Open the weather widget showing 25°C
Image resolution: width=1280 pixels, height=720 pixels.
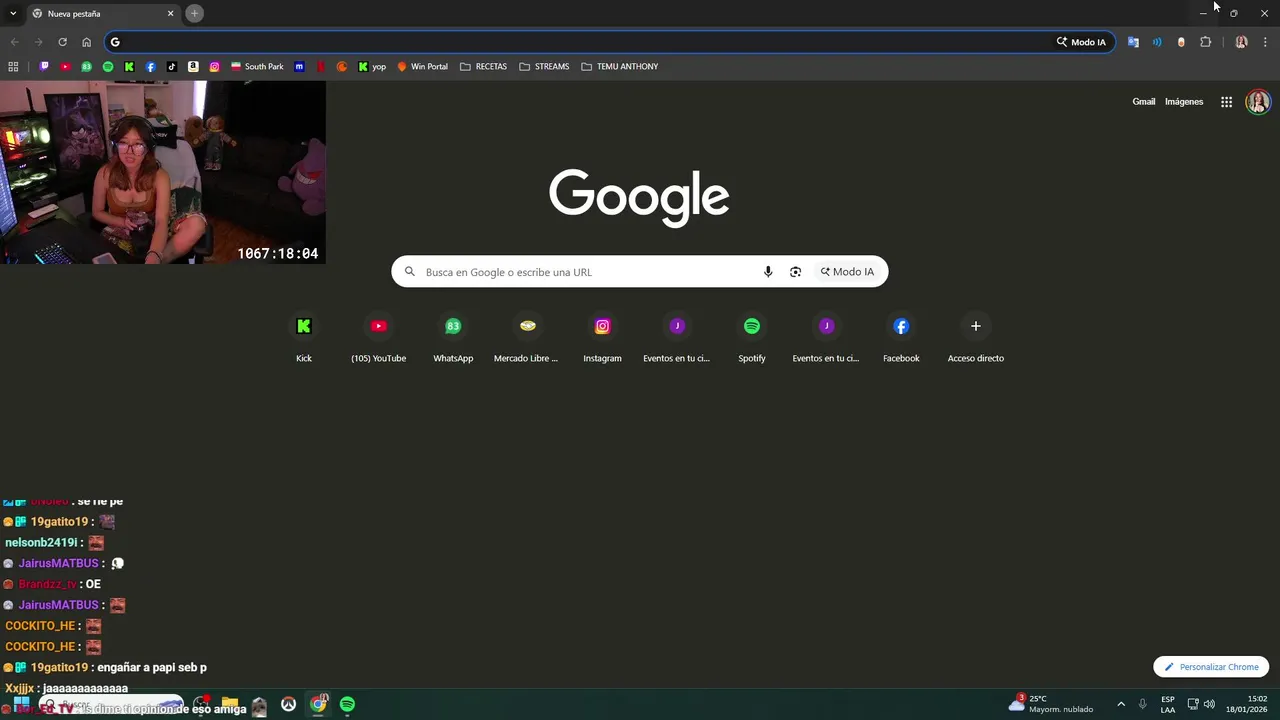(x=1052, y=704)
